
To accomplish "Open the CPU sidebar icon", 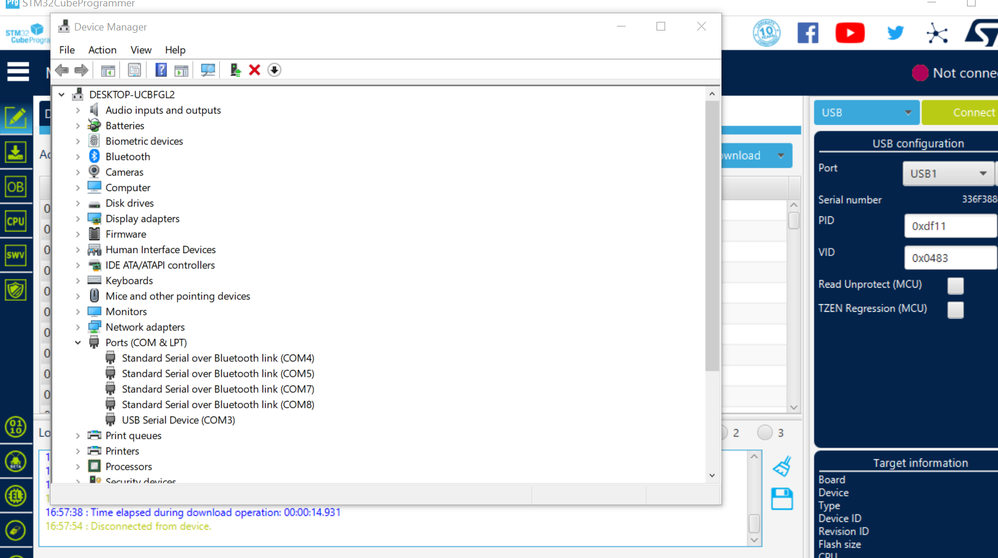I will tap(16, 221).
